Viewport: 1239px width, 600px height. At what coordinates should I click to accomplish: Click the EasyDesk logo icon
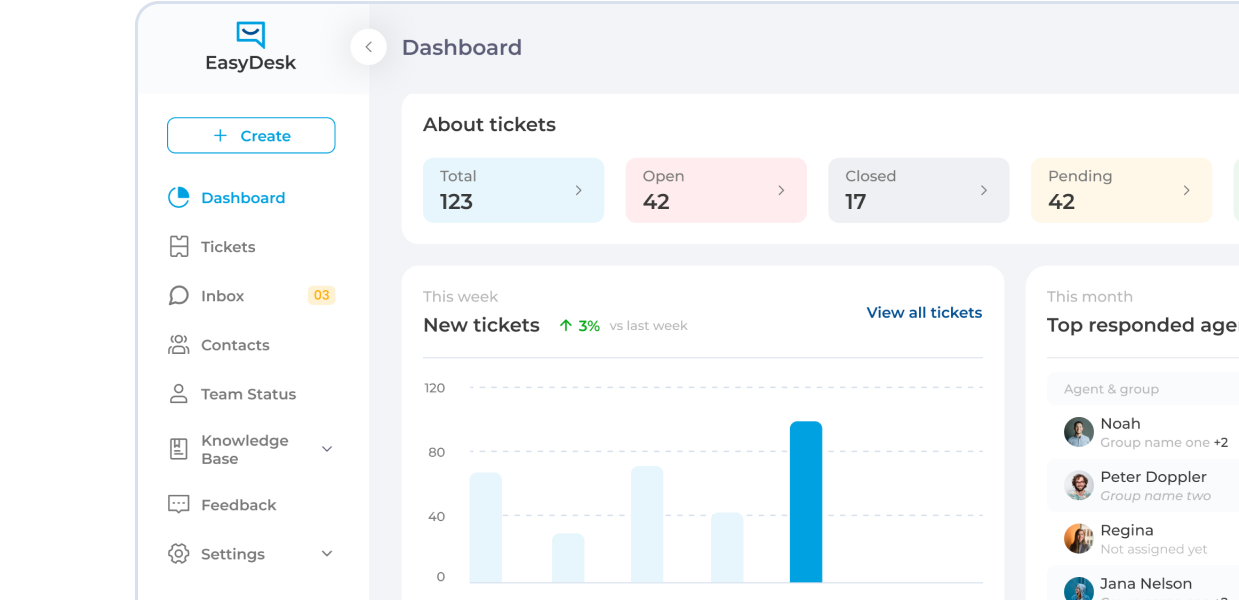(251, 35)
